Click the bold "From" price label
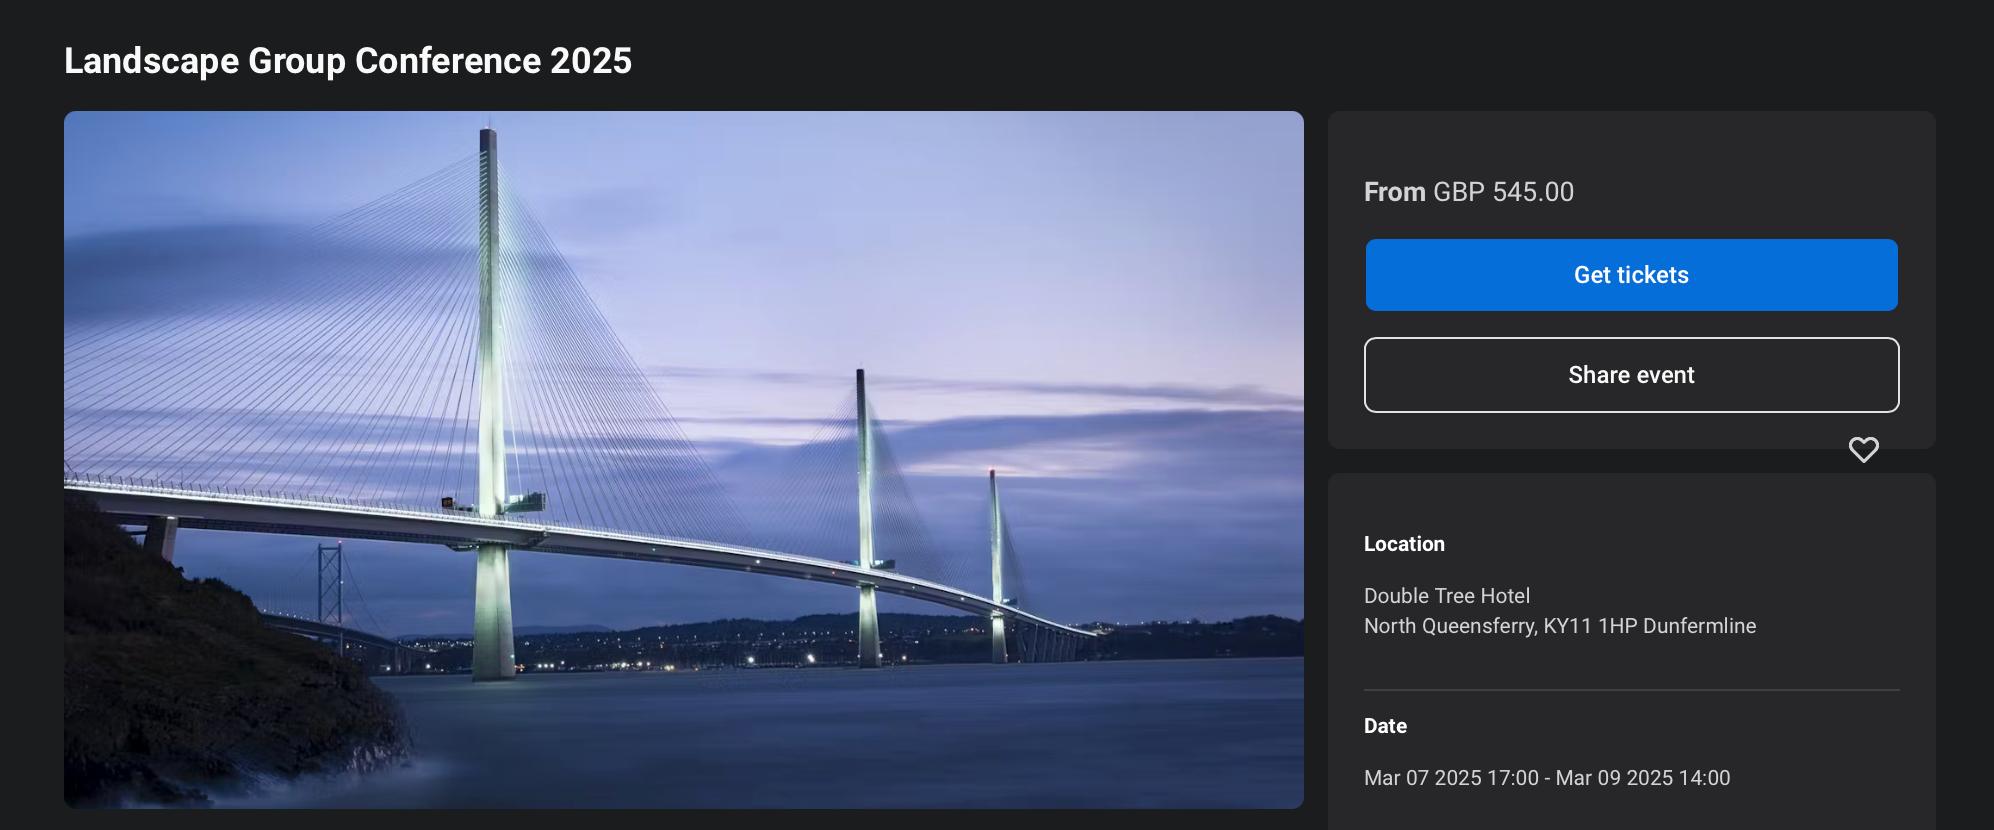1994x830 pixels. tap(1394, 192)
